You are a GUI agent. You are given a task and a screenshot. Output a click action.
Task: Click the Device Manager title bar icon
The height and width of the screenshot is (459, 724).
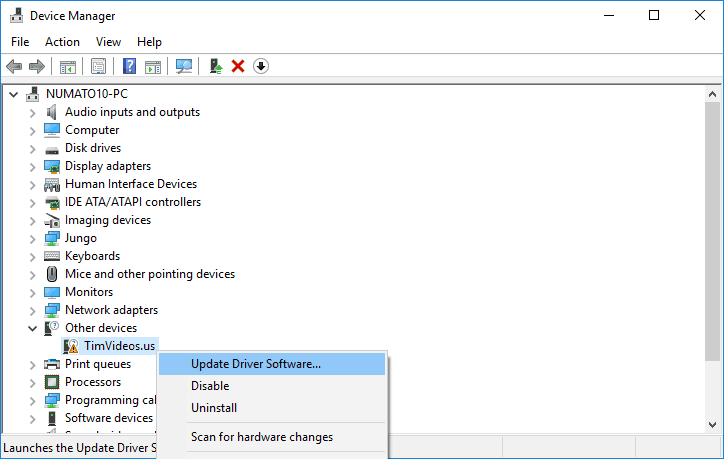coord(16,16)
